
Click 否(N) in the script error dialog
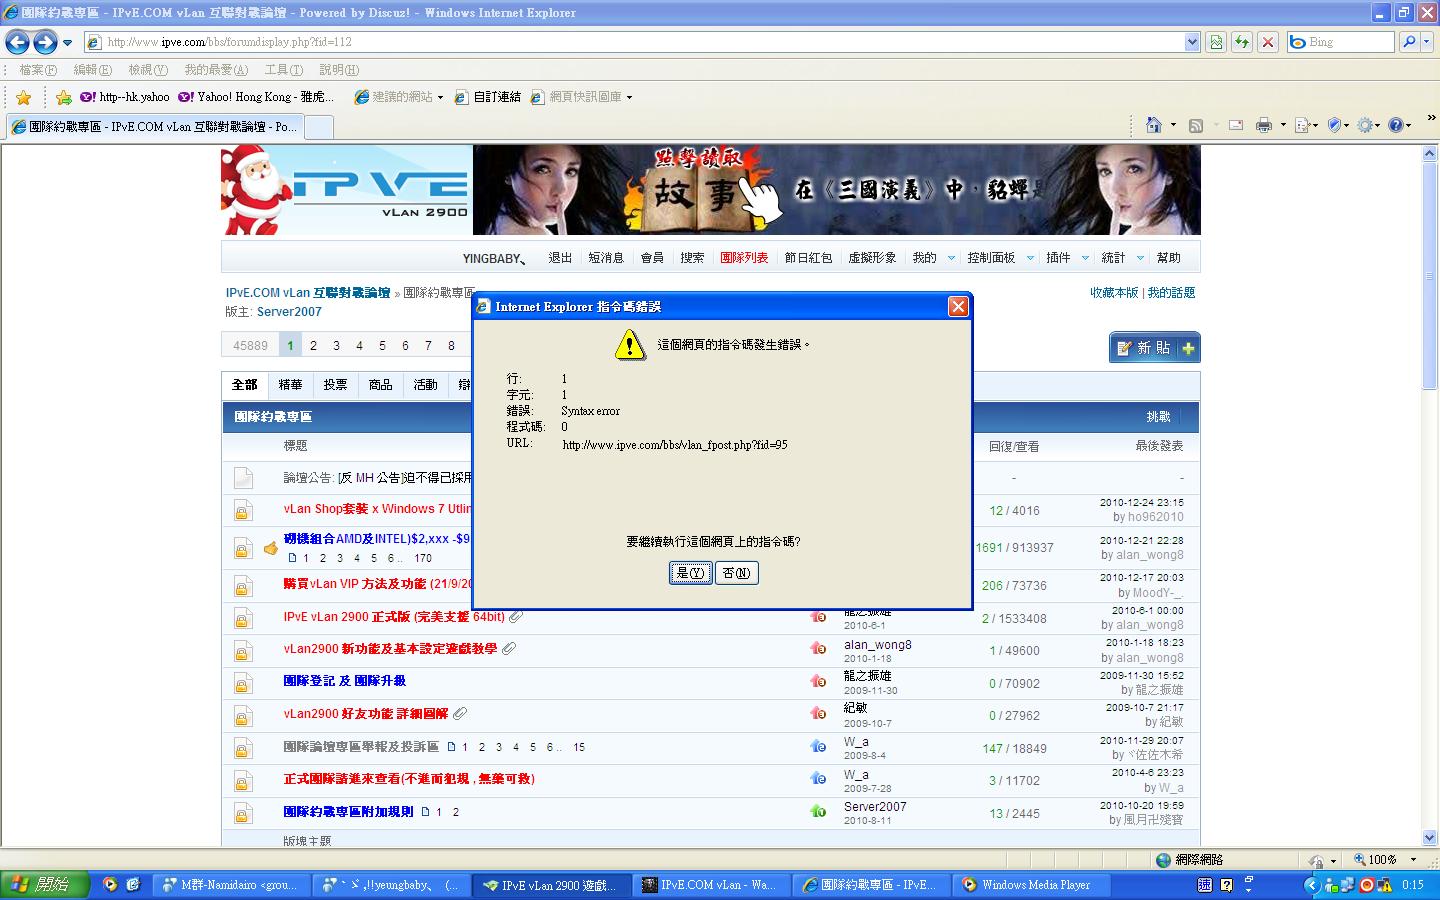pos(737,573)
